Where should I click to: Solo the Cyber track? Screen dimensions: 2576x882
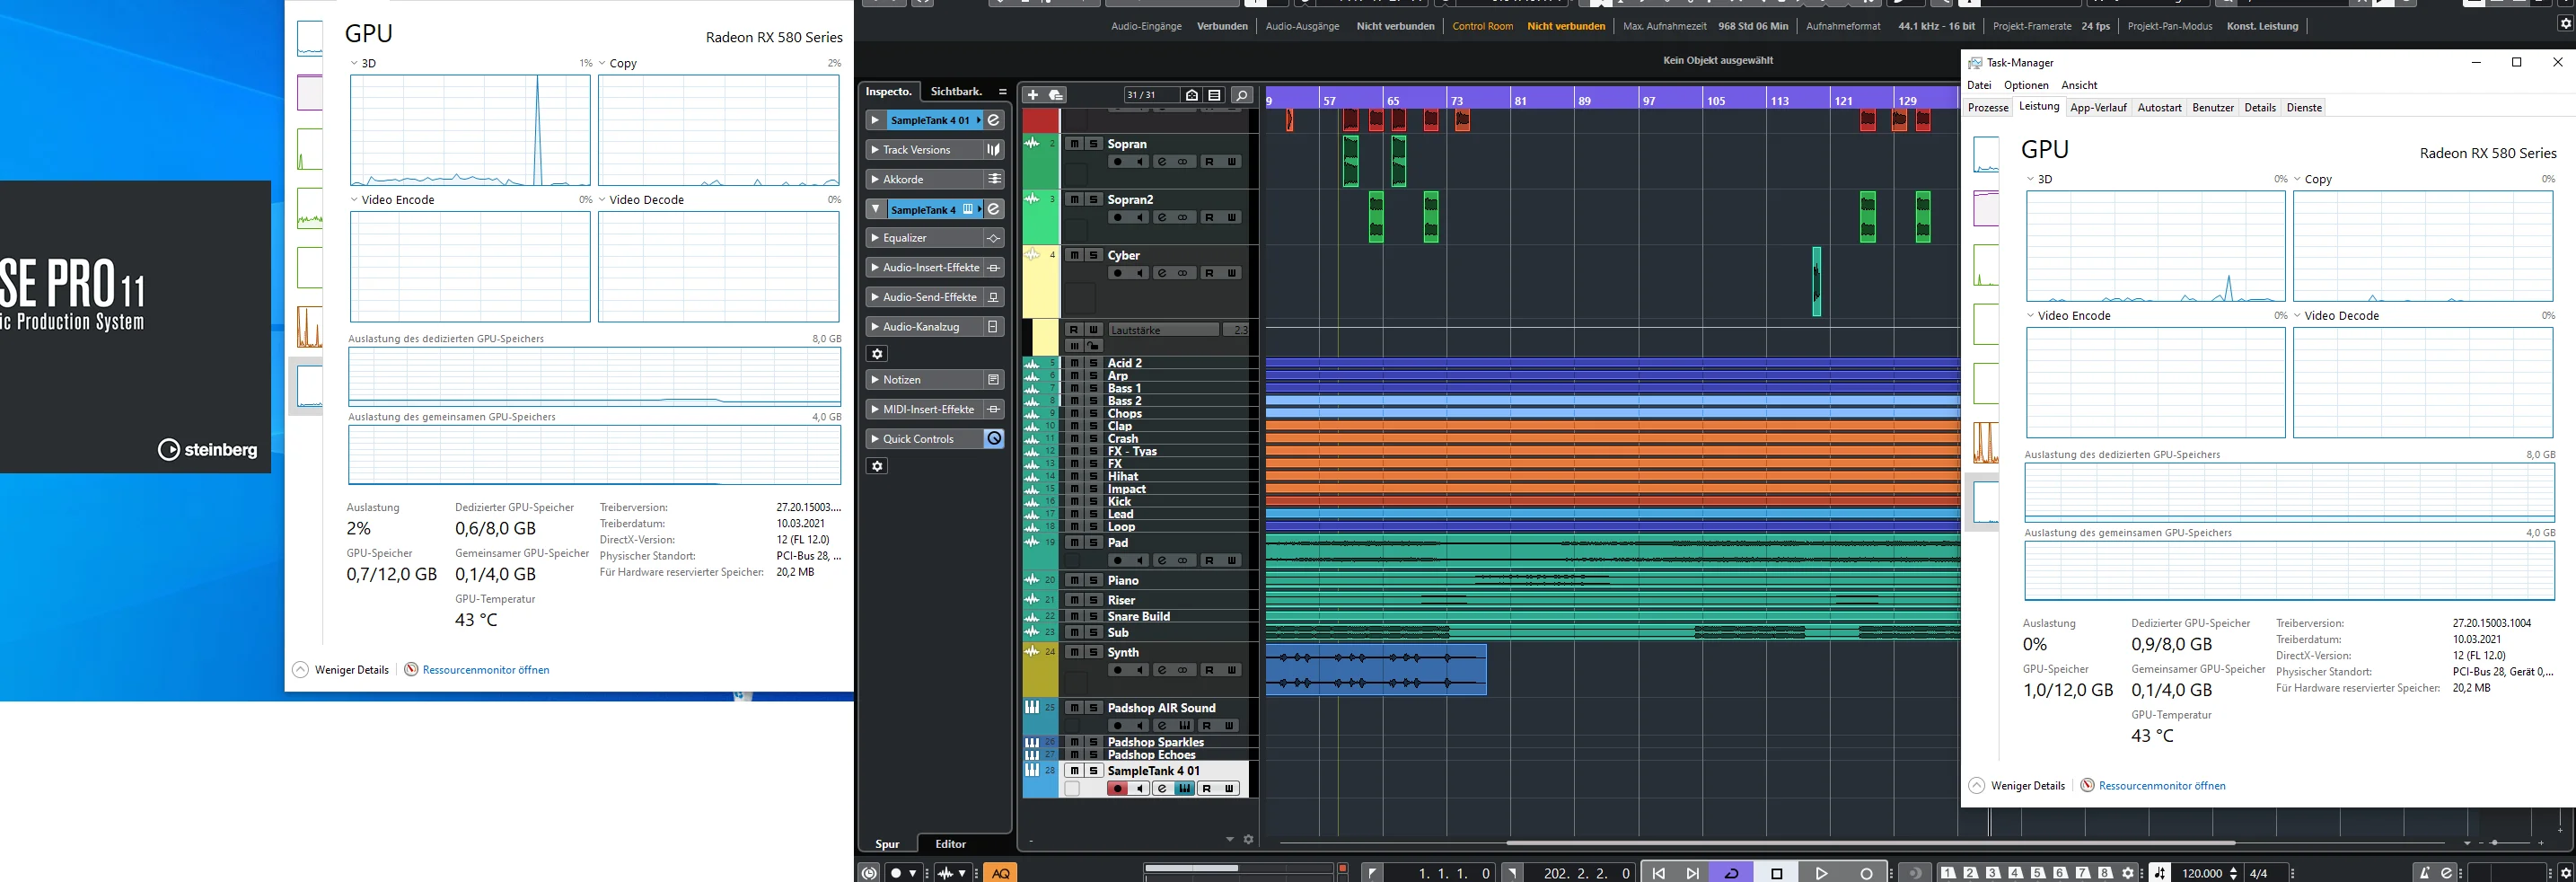1094,255
